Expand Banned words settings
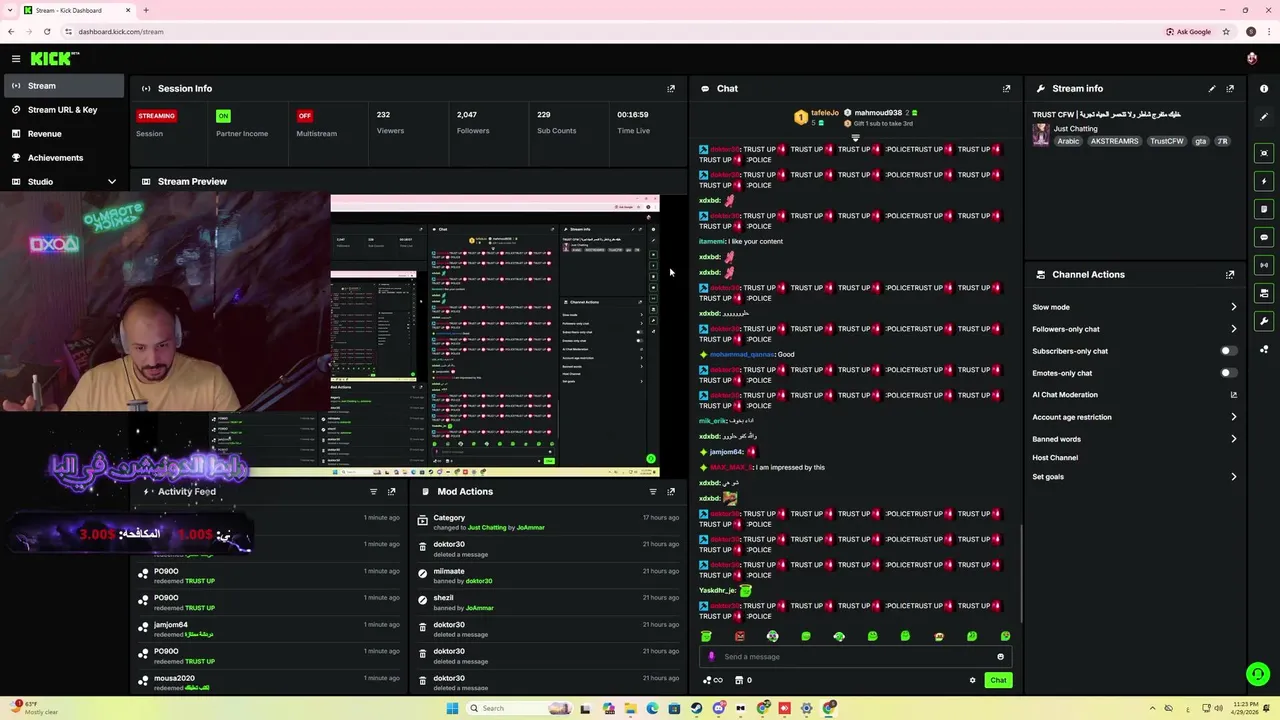The width and height of the screenshot is (1280, 720). coord(1233,439)
